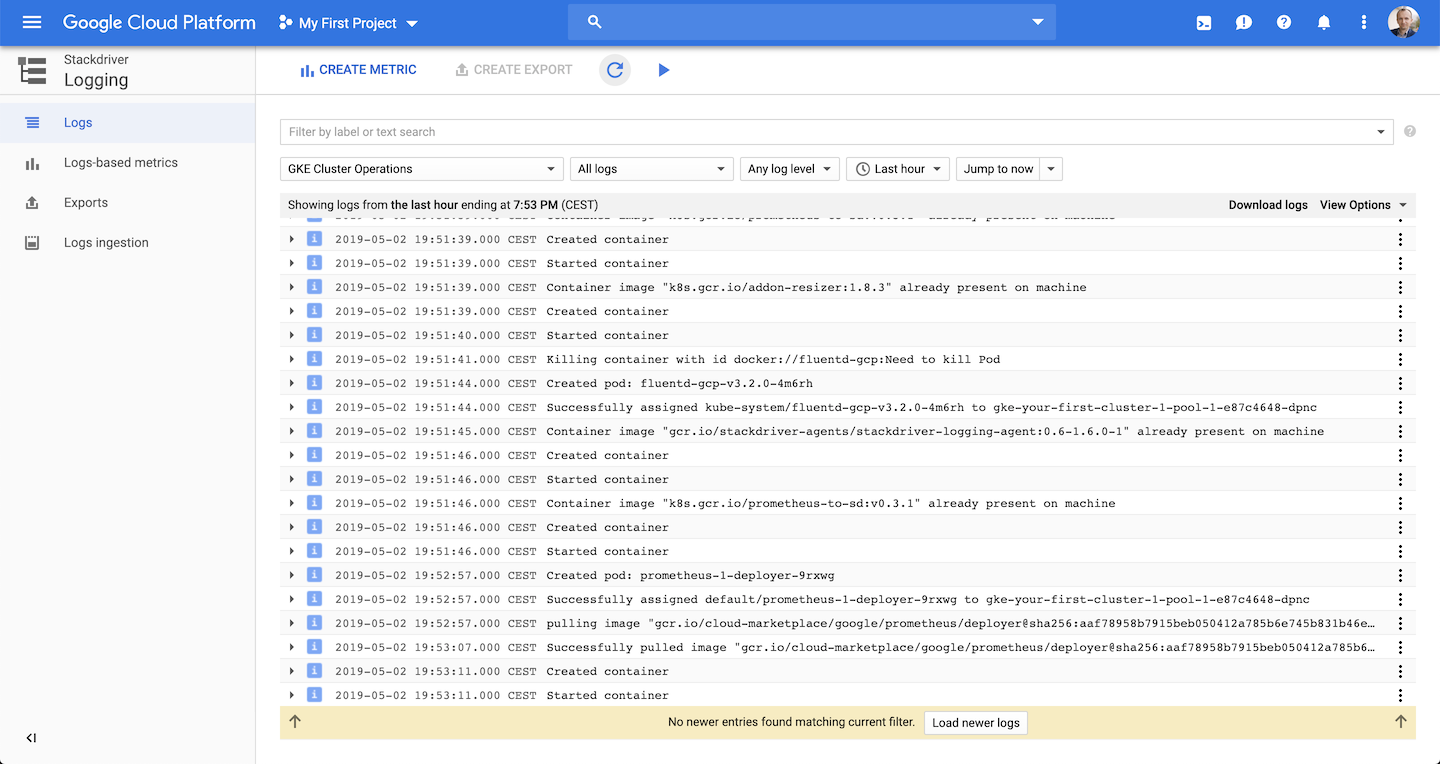Open options for stackdriver-logging-agent image row
This screenshot has width=1440, height=764.
(x=1400, y=431)
